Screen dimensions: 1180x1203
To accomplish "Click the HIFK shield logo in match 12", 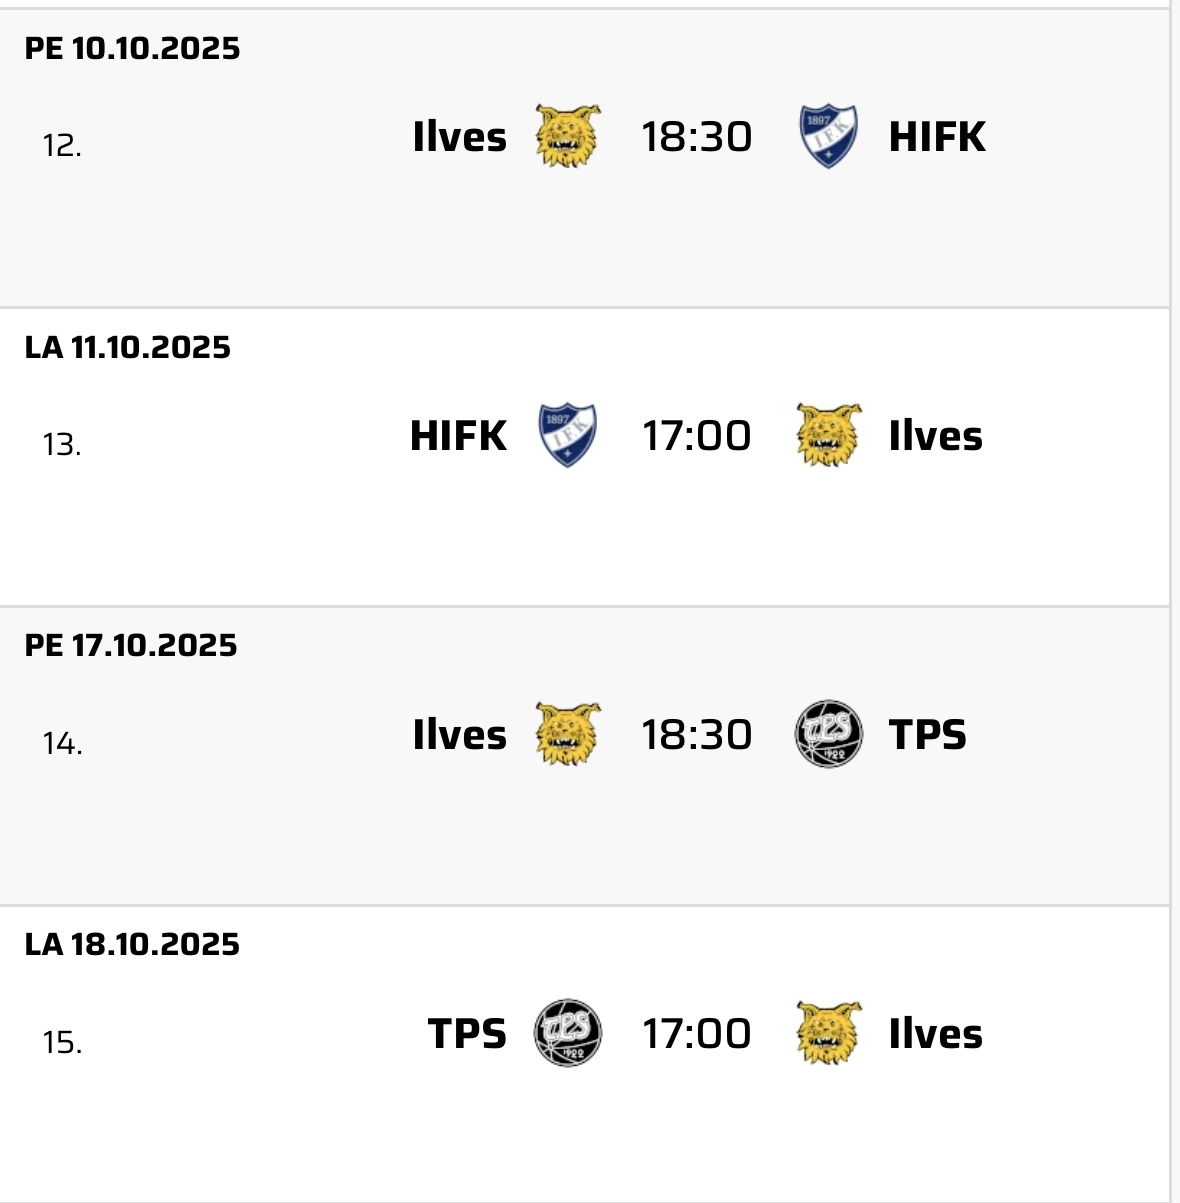I will (828, 136).
